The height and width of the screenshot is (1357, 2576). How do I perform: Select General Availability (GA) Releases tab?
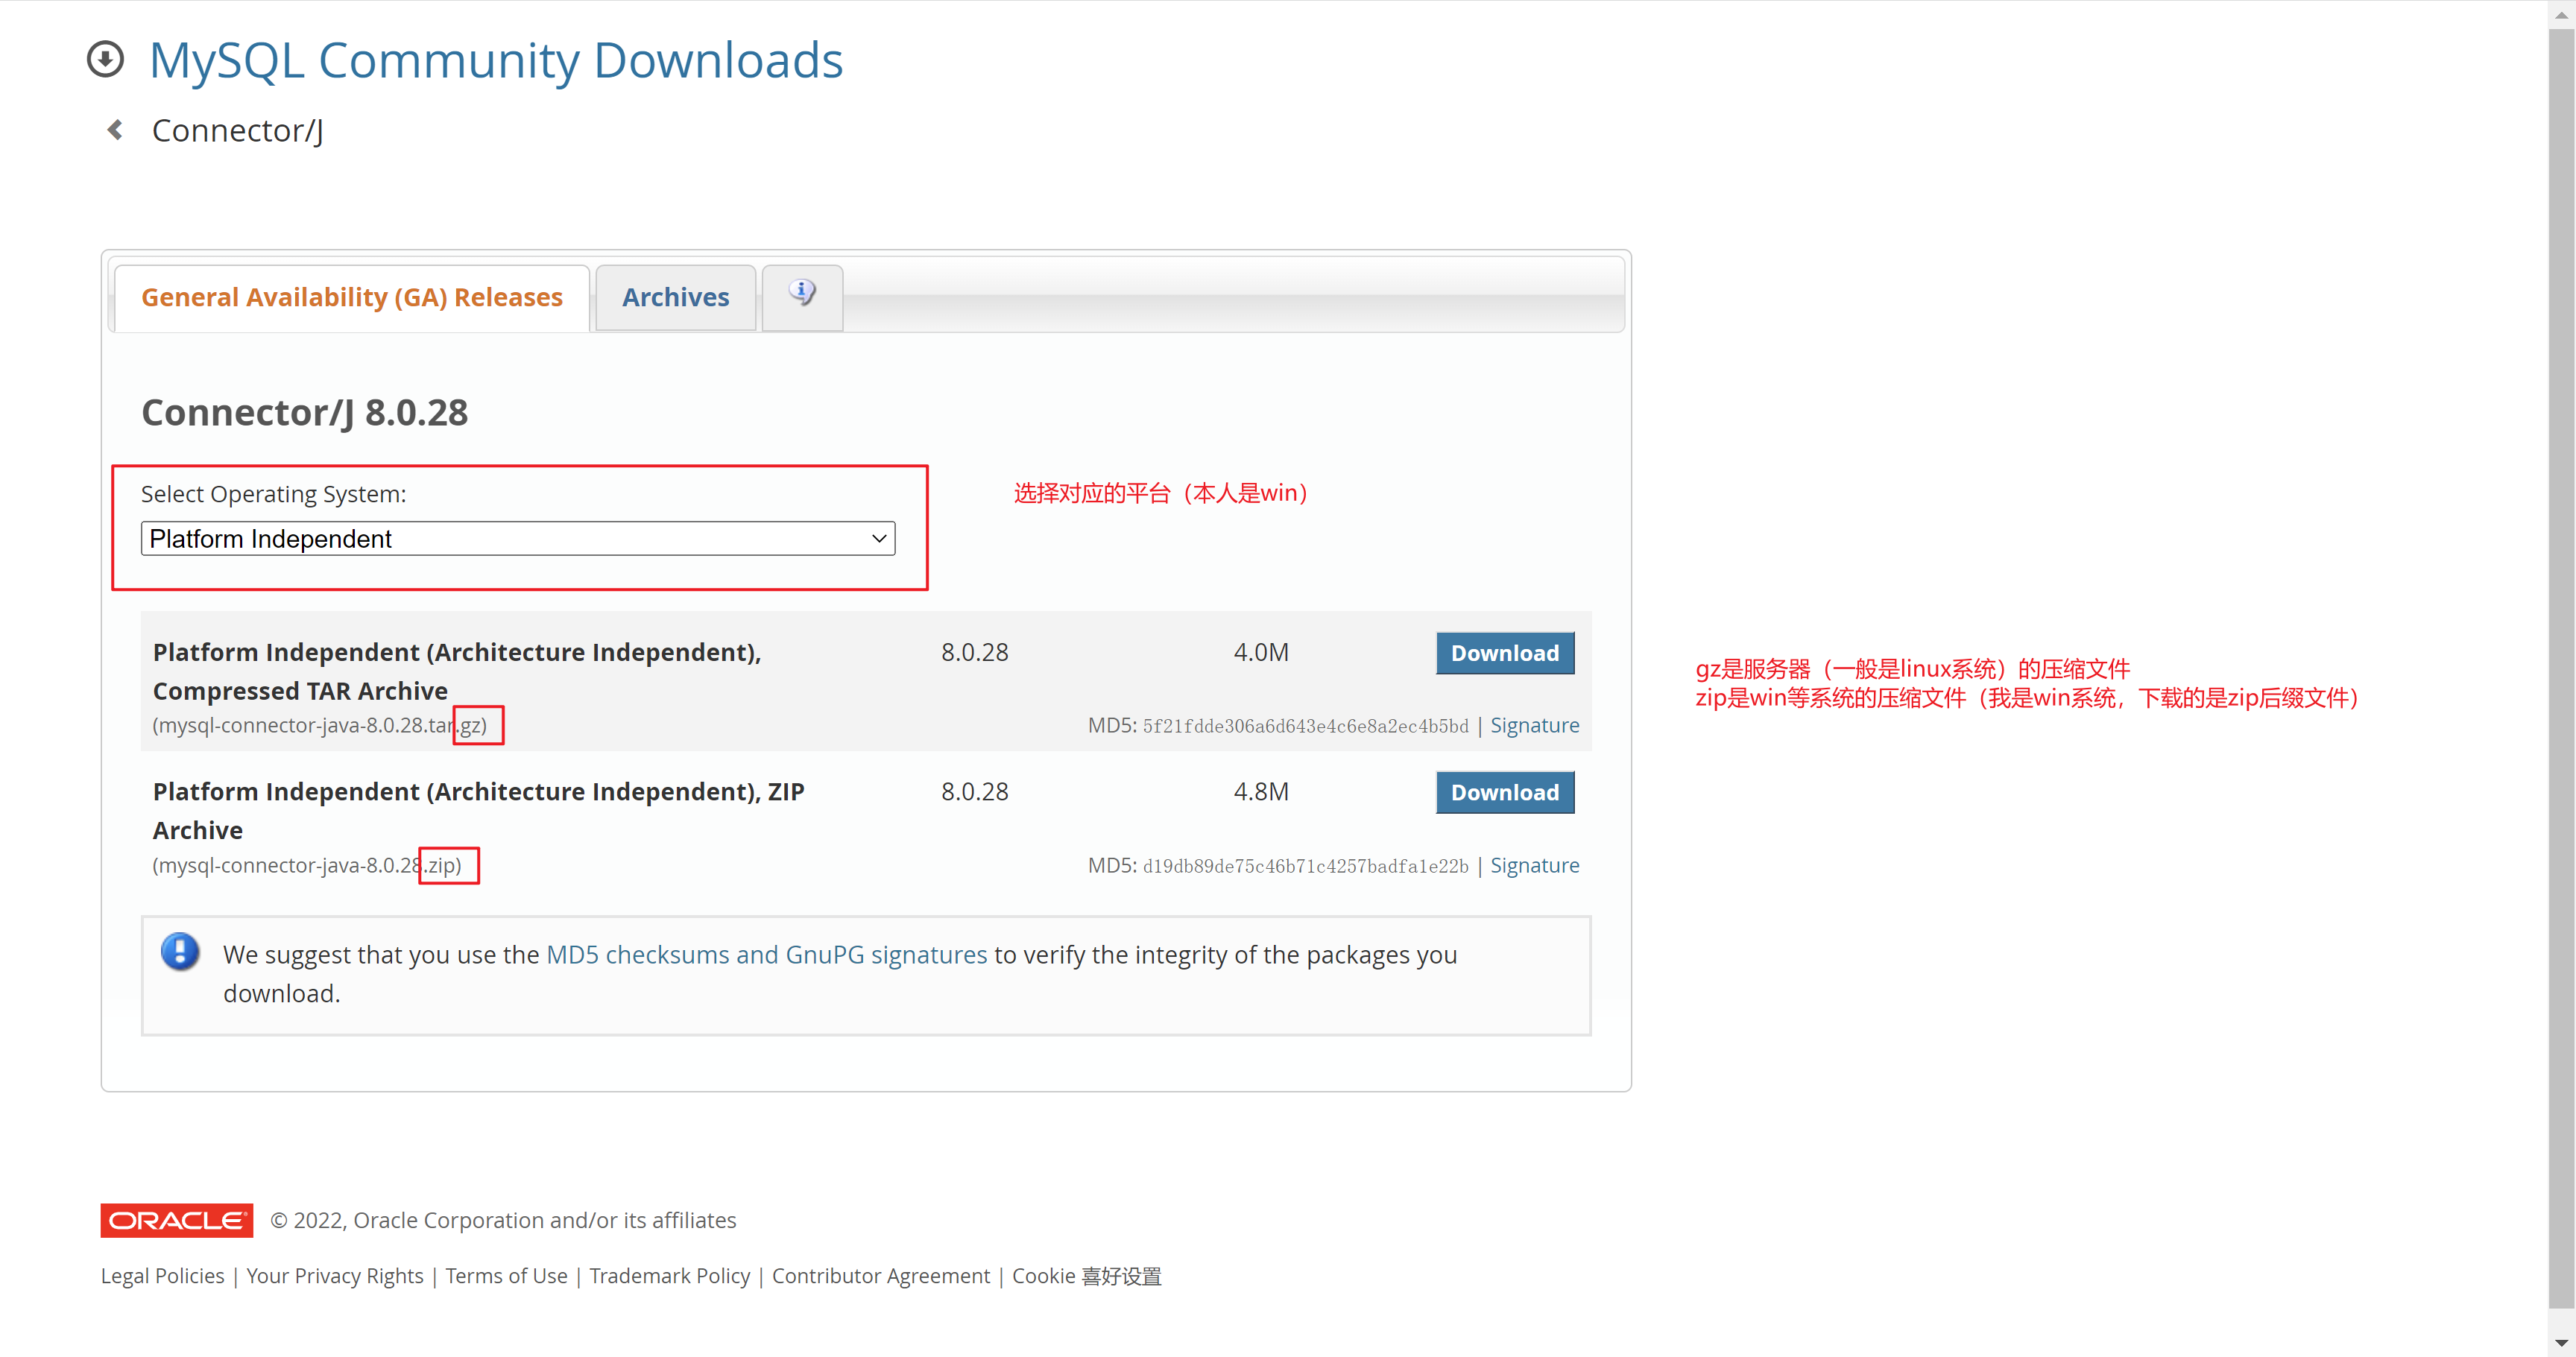(x=352, y=298)
